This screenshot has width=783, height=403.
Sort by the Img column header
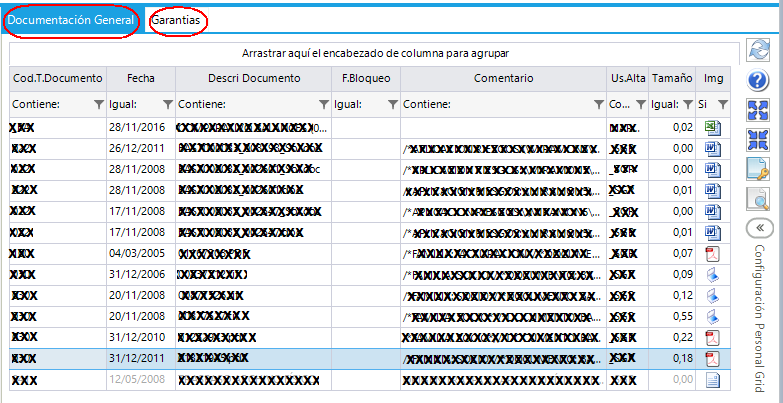click(713, 78)
